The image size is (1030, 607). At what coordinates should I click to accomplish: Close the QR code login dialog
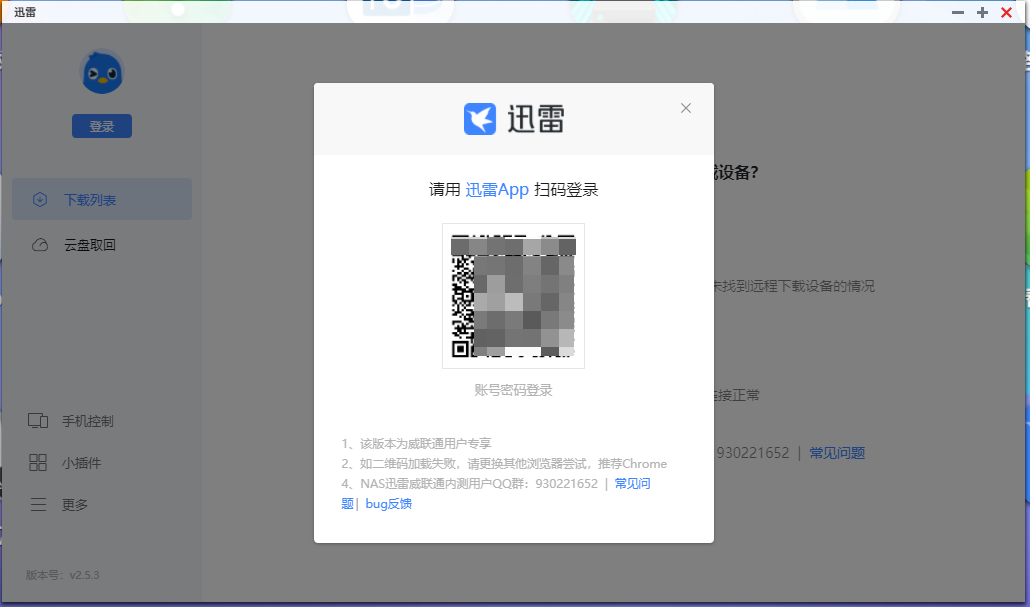pyautogui.click(x=686, y=108)
